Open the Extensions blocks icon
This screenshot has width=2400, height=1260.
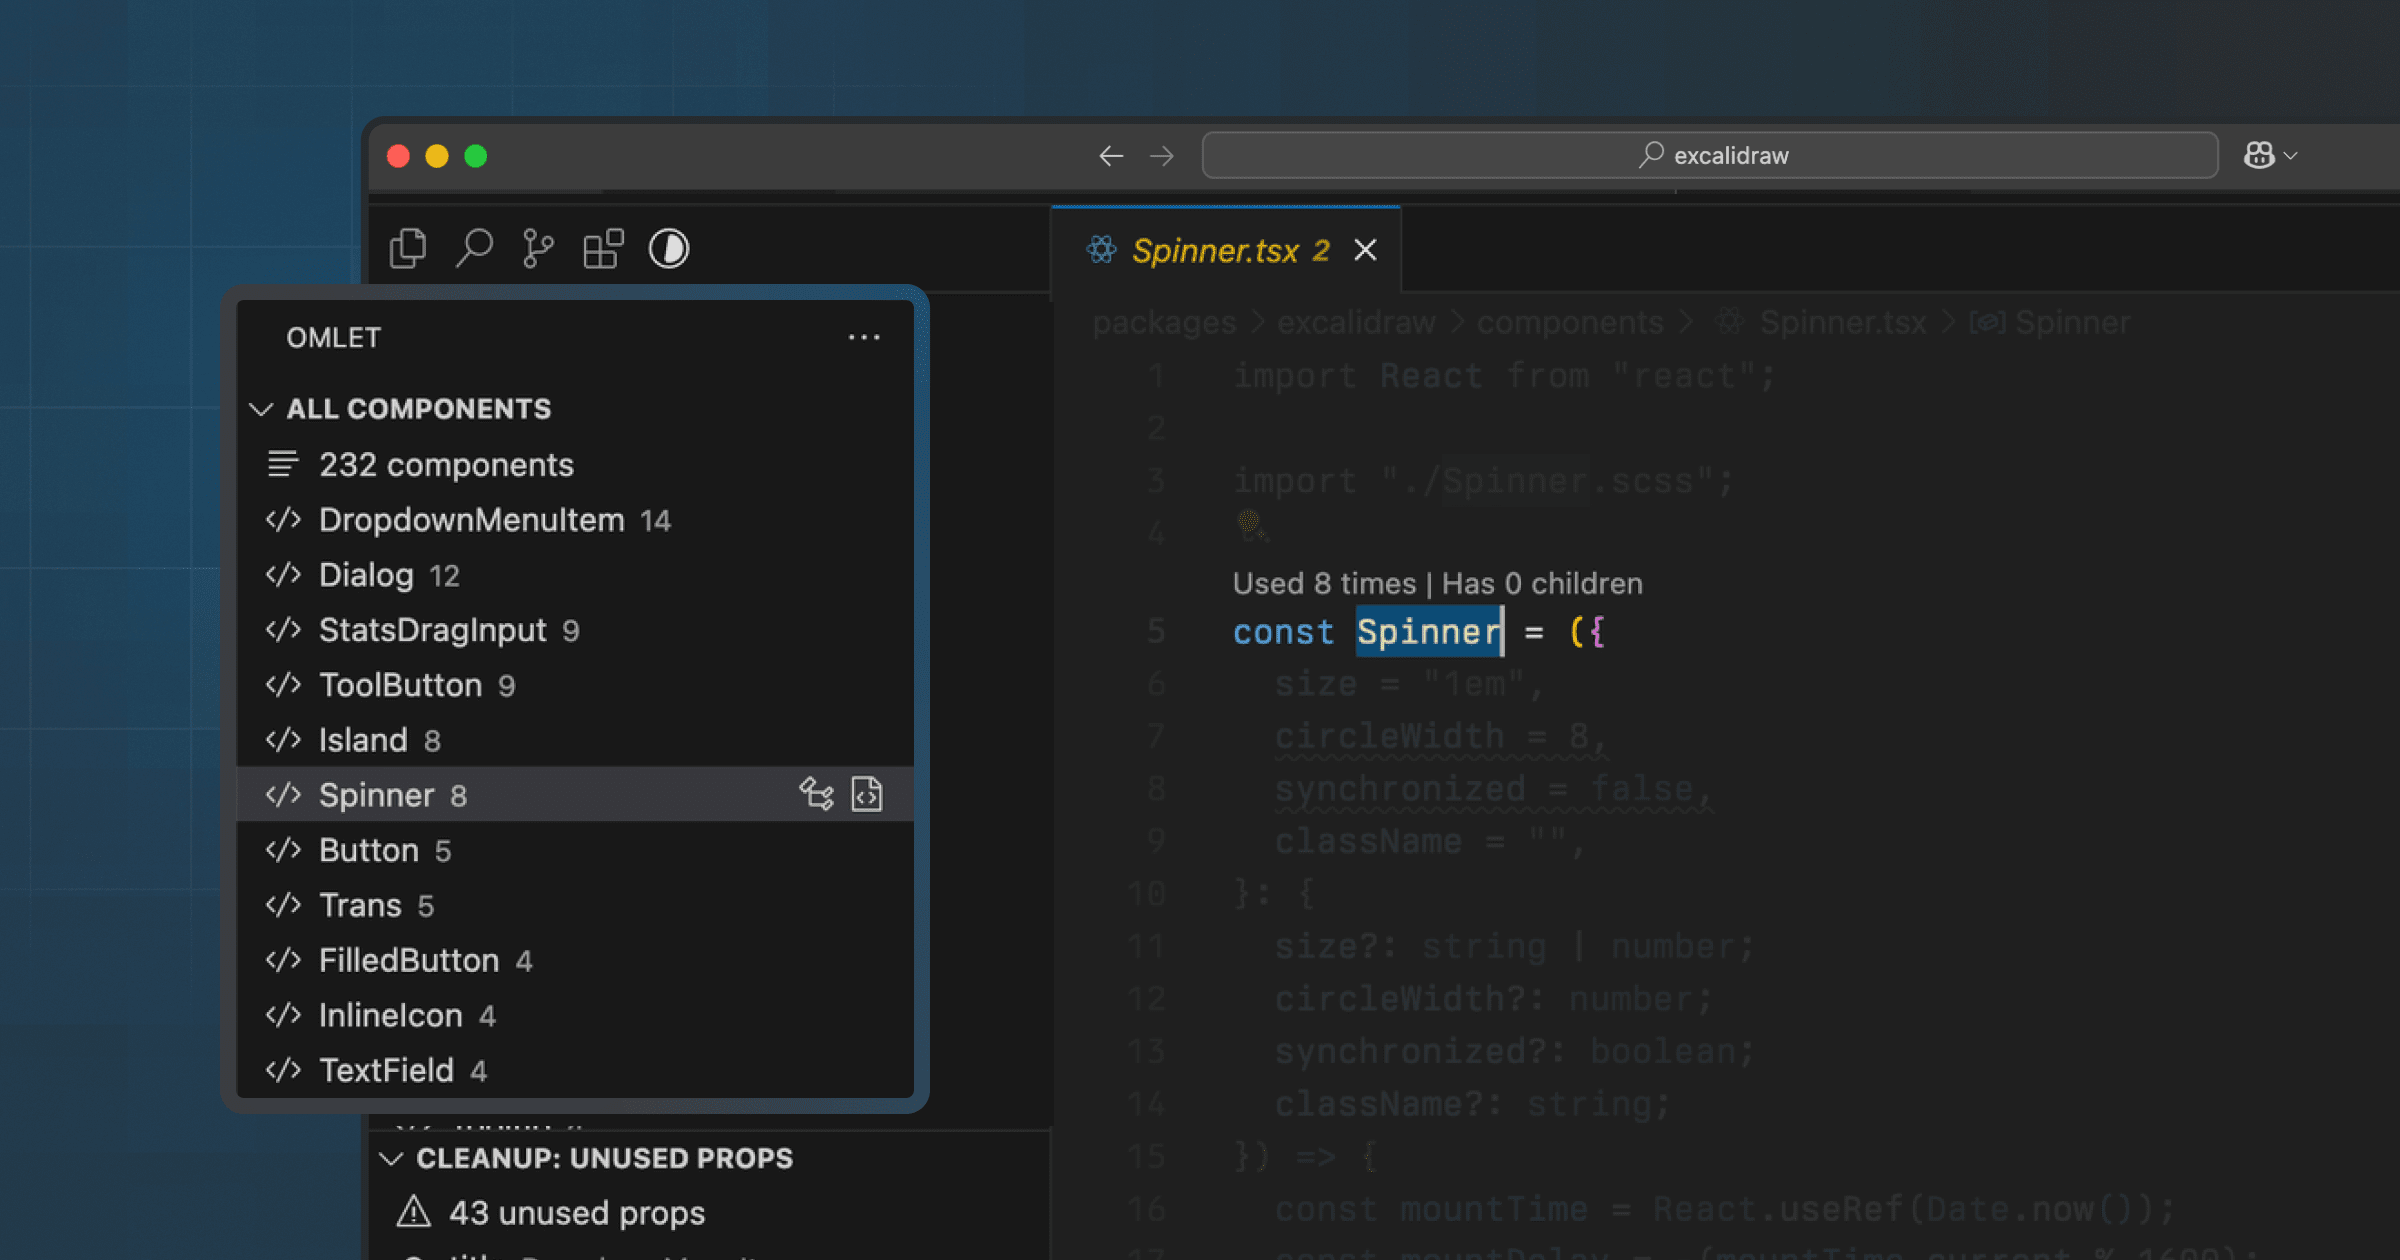pos(603,248)
